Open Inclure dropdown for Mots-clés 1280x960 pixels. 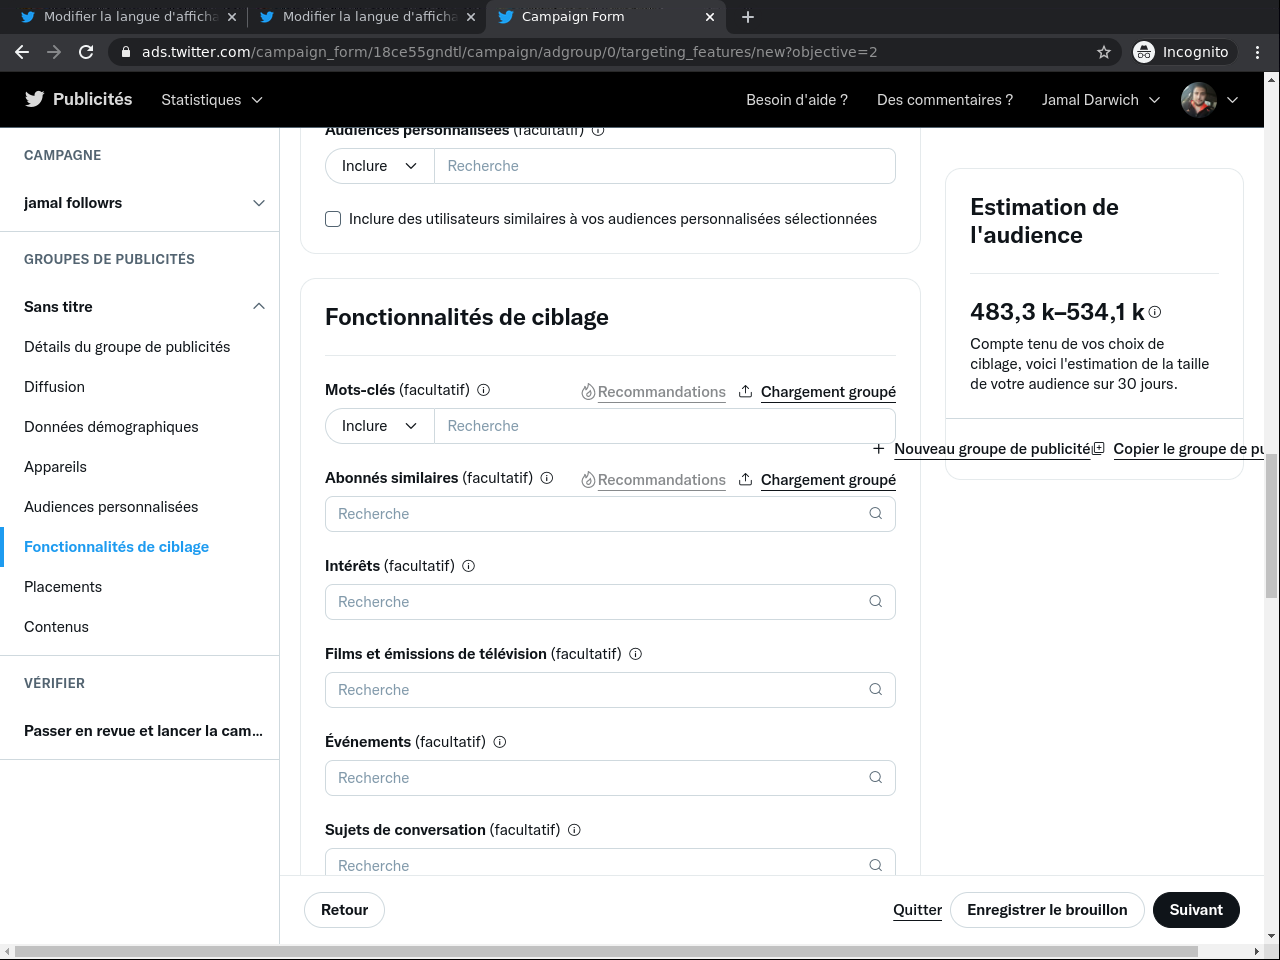tap(380, 426)
